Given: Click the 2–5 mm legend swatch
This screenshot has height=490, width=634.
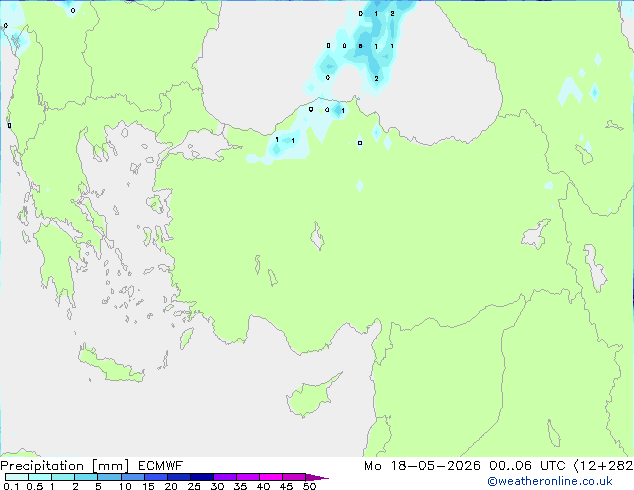Looking at the screenshot, I should point(86,477).
